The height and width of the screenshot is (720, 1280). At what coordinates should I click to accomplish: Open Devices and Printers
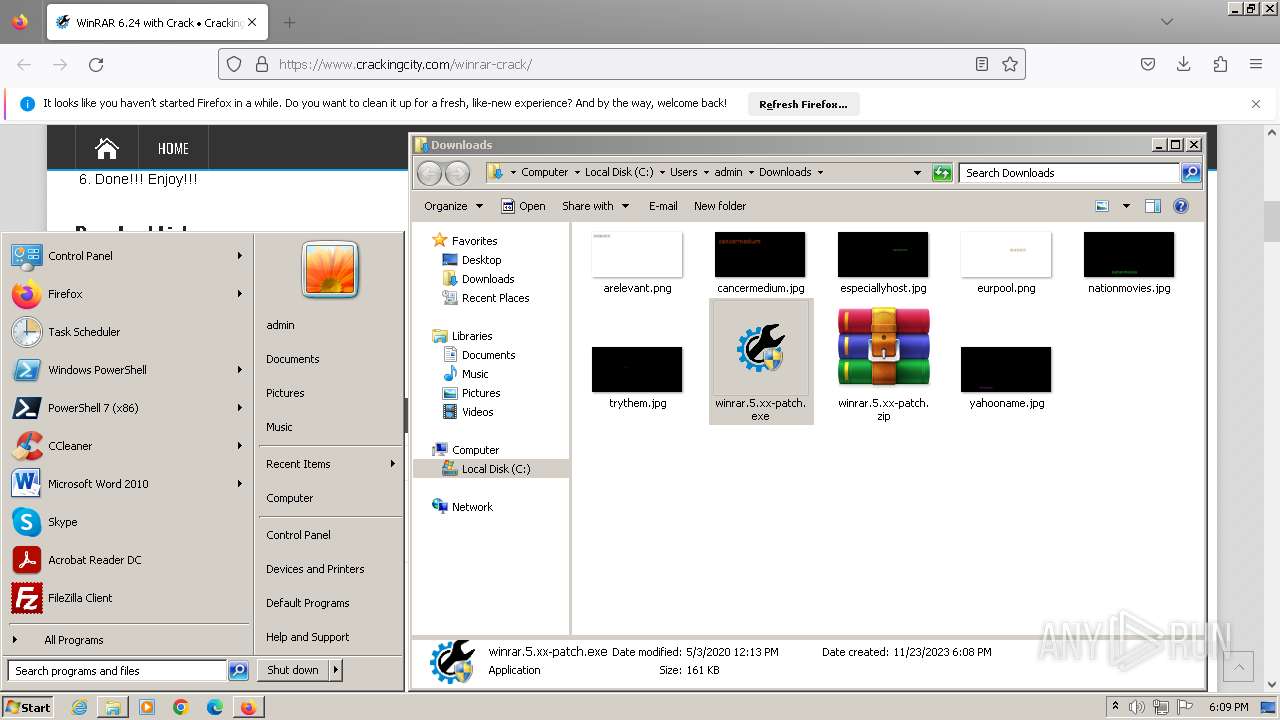(315, 569)
